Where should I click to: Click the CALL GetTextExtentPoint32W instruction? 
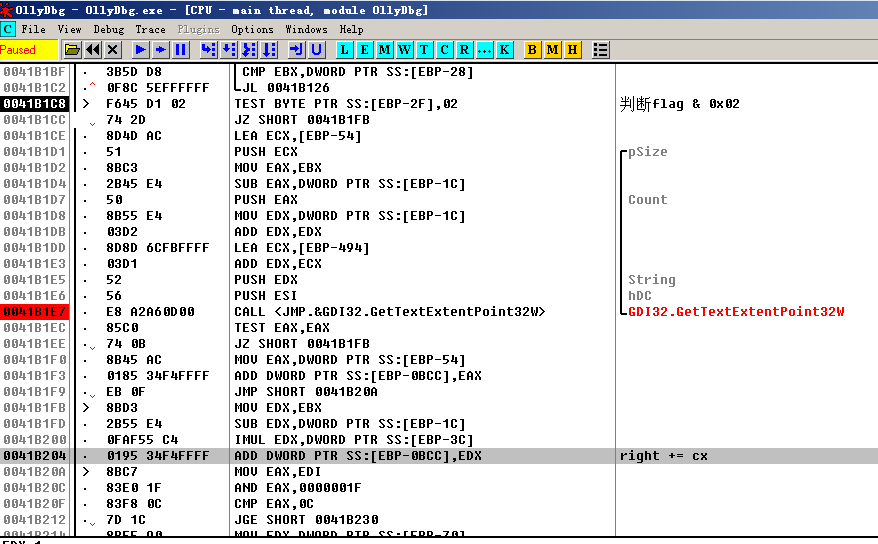coord(390,312)
